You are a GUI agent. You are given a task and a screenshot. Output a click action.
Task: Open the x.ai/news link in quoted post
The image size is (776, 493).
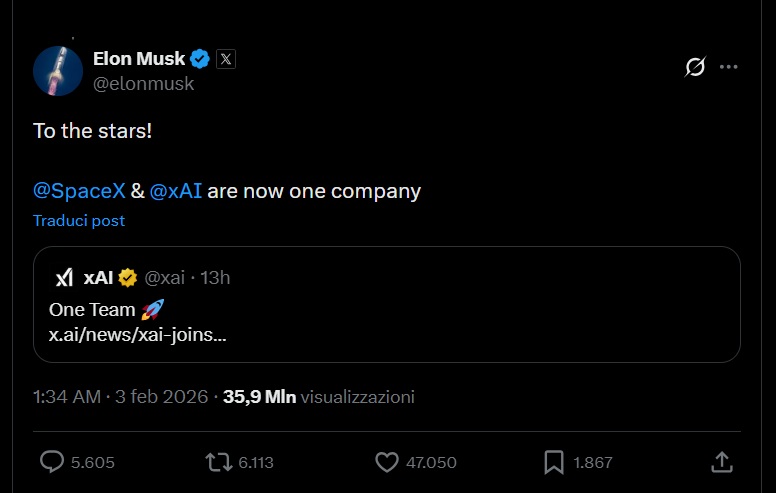pos(137,335)
